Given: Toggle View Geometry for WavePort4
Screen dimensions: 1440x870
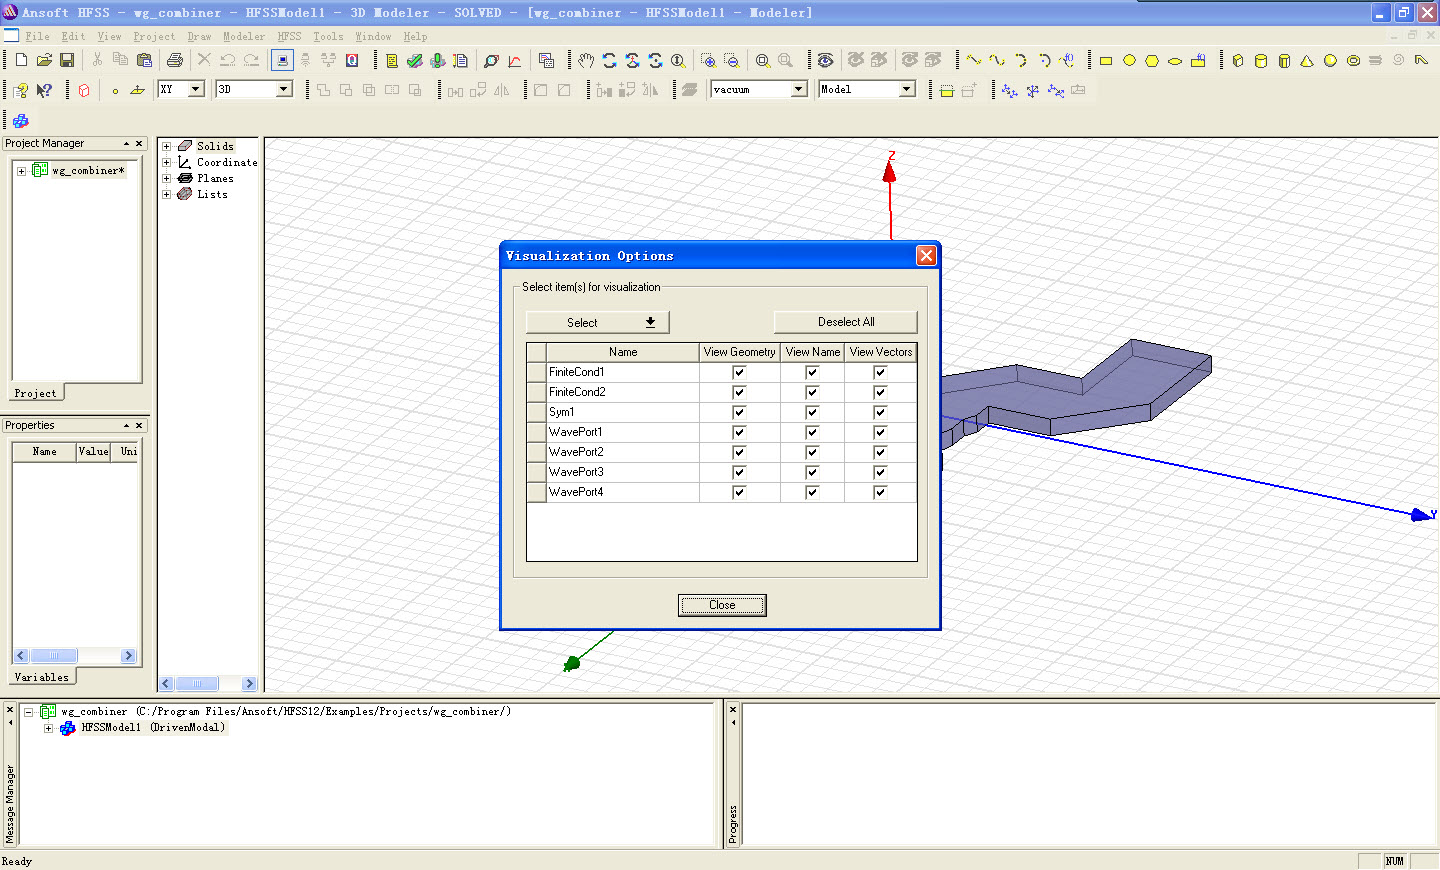Looking at the screenshot, I should tap(739, 492).
